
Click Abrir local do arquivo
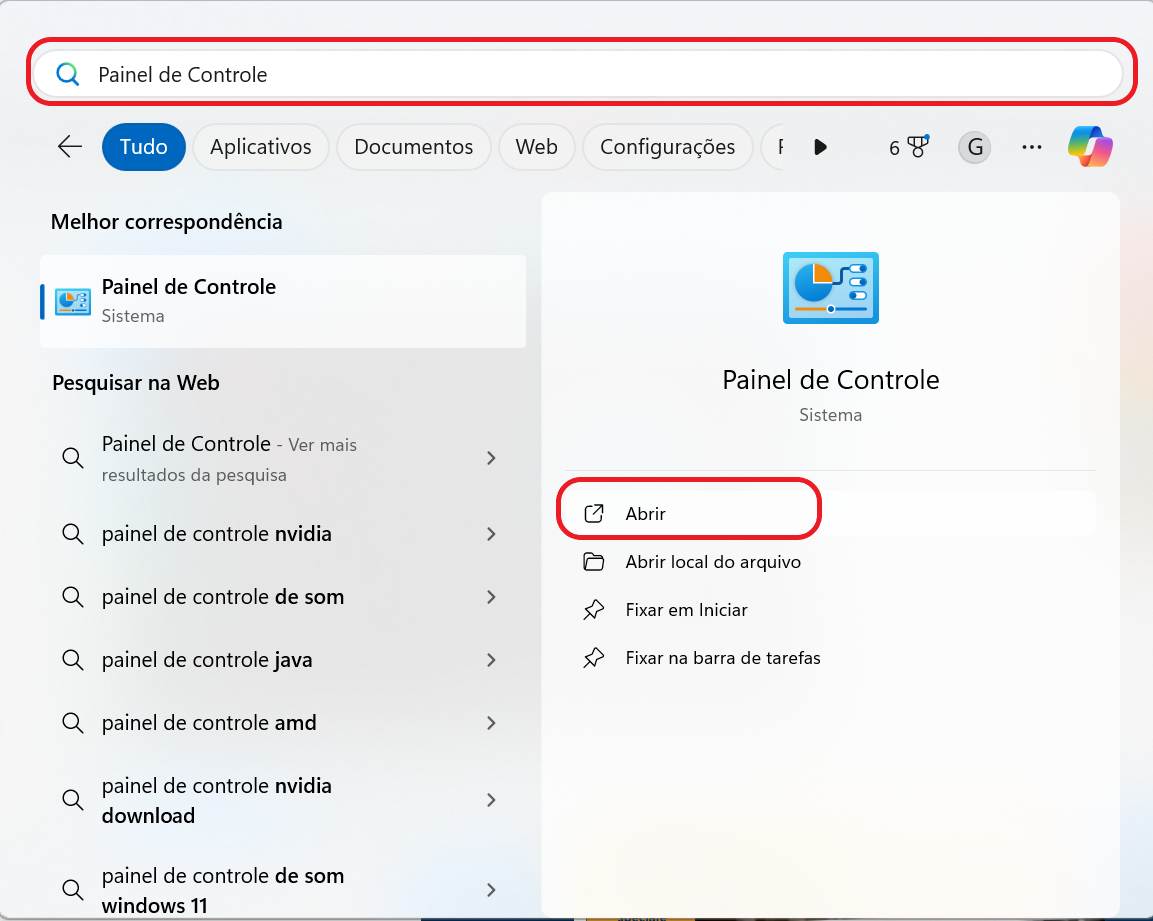[713, 562]
